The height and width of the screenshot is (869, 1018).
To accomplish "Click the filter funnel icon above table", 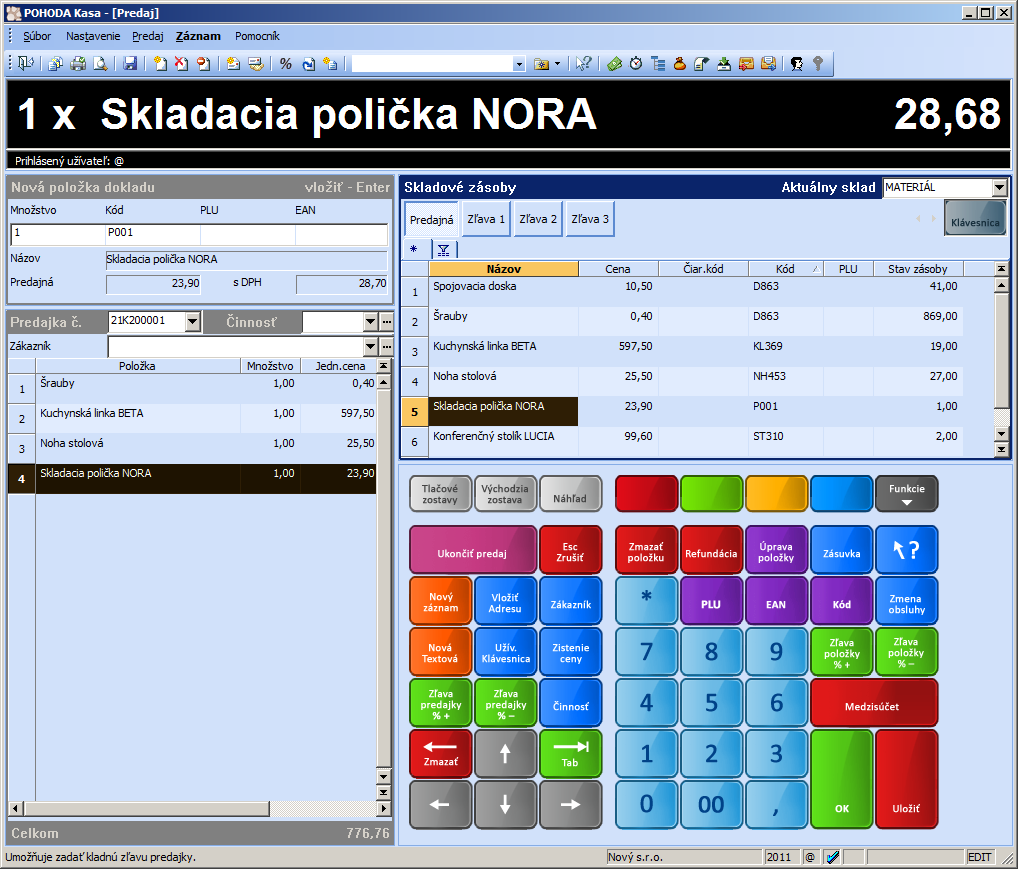I will tap(443, 249).
